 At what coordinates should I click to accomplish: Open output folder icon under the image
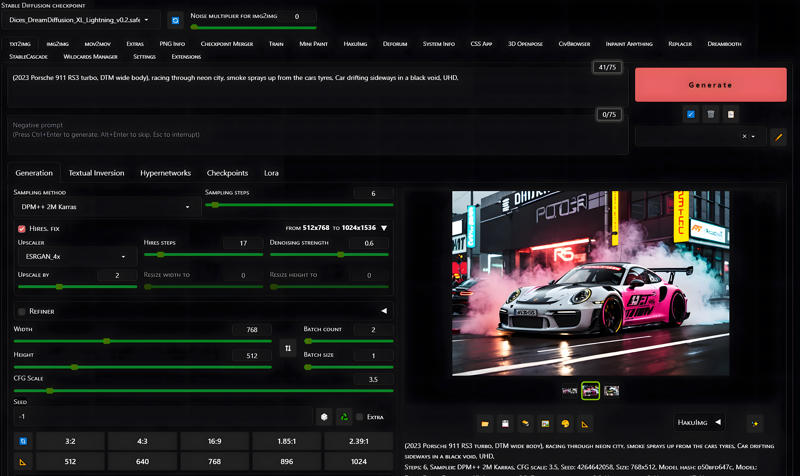click(485, 423)
